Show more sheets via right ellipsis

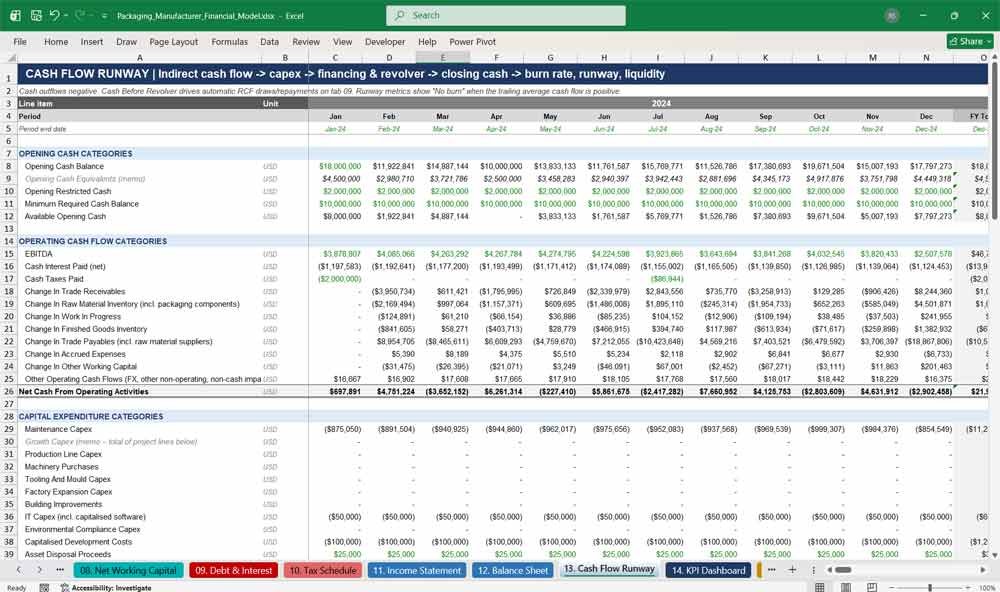point(772,570)
